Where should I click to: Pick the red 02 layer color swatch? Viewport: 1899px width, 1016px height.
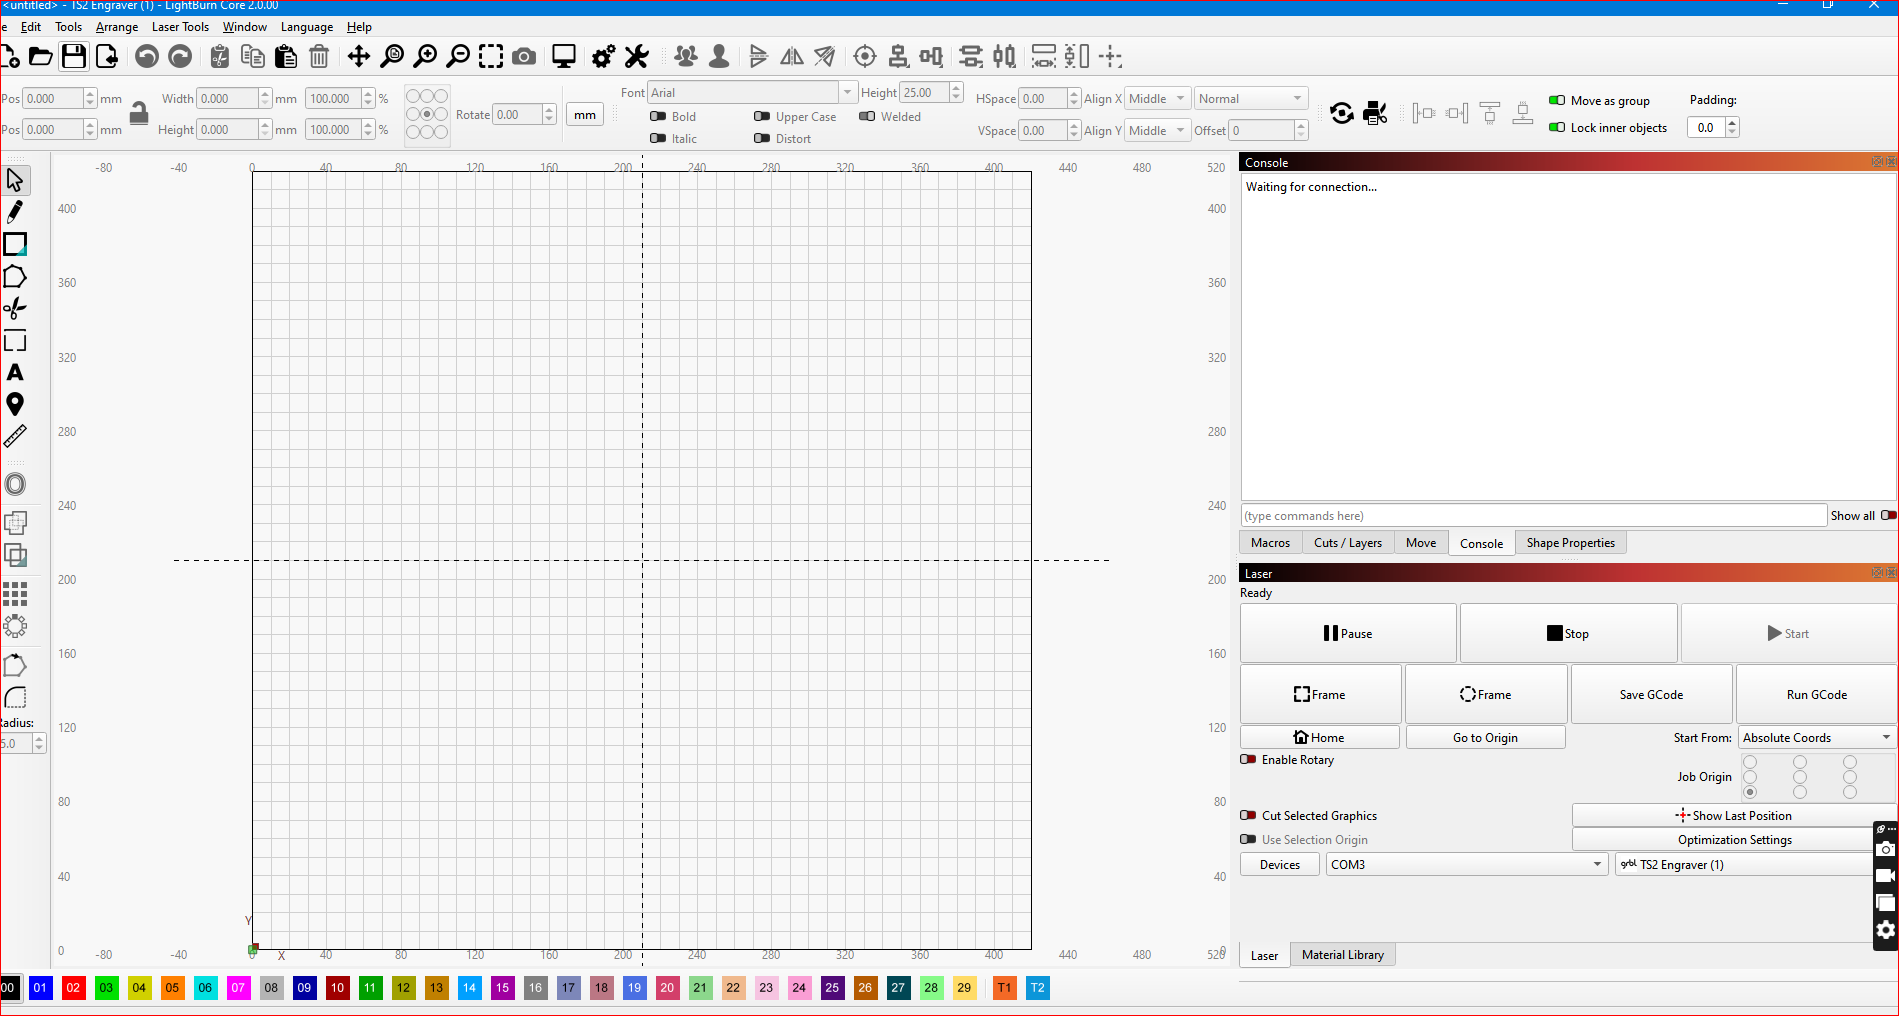pos(73,988)
